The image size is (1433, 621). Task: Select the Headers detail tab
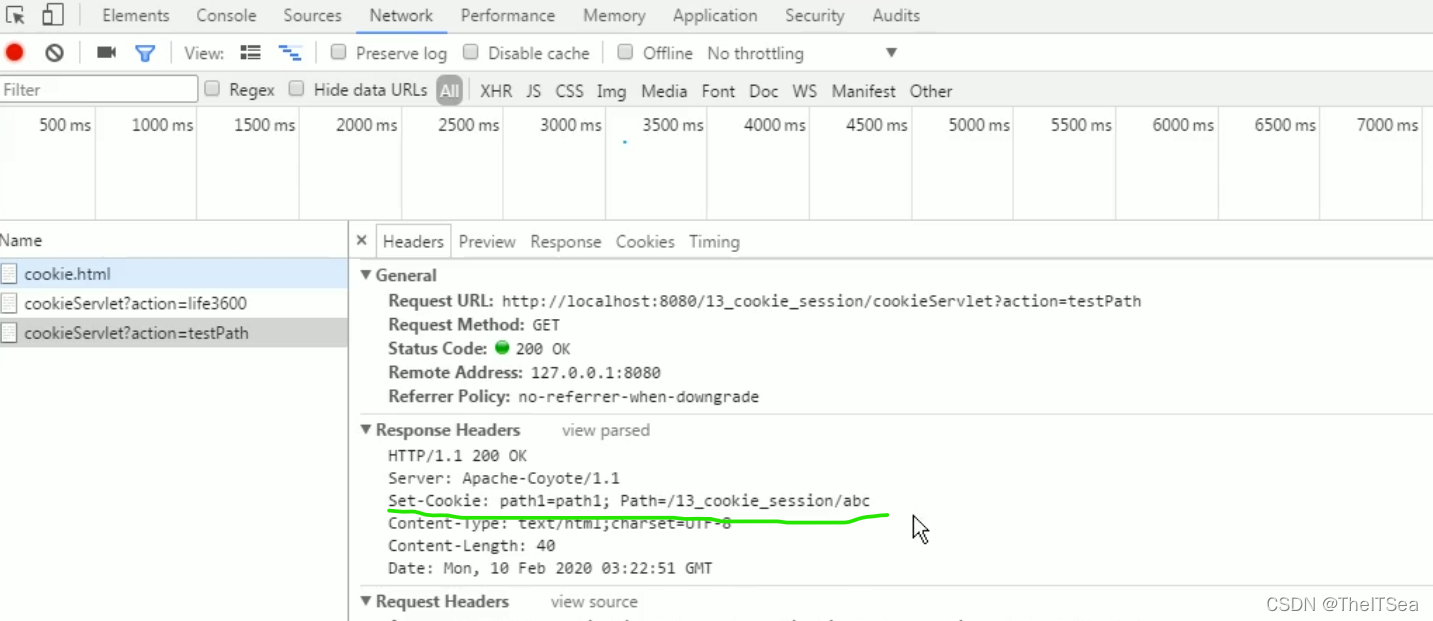pyautogui.click(x=413, y=241)
